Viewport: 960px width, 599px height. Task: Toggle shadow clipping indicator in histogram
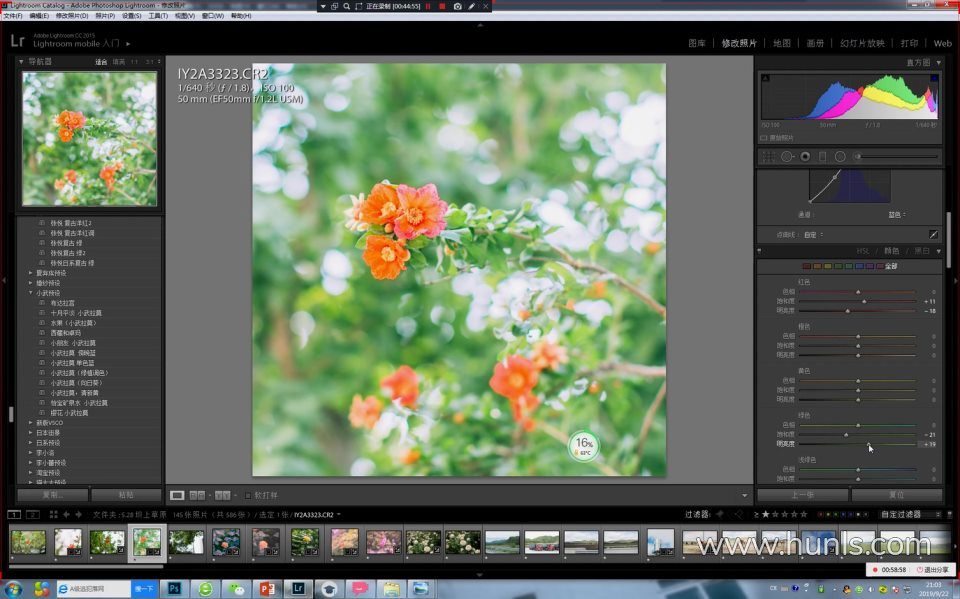(765, 78)
